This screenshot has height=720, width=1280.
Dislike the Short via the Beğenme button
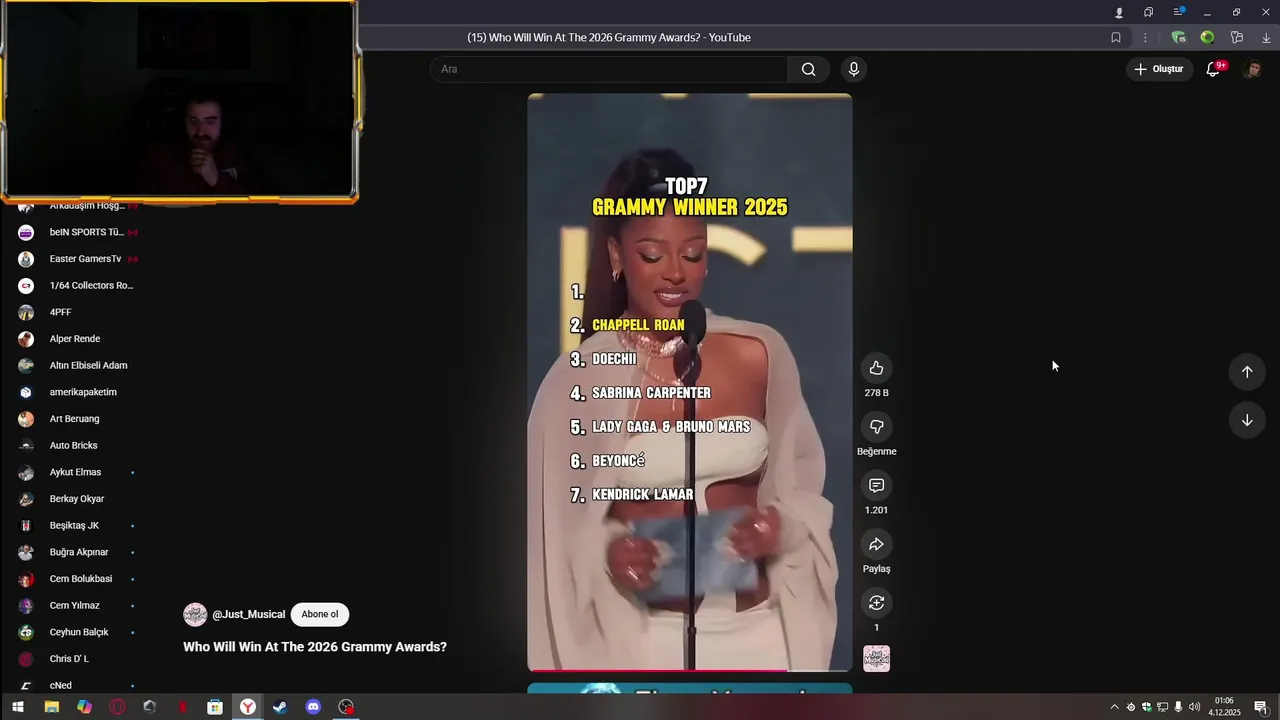(x=876, y=427)
